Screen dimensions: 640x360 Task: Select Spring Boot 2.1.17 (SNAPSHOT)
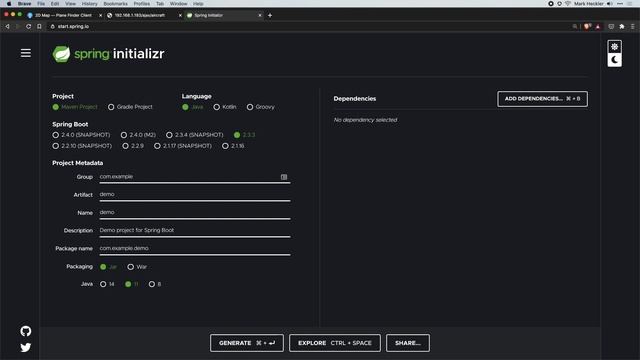click(x=157, y=146)
